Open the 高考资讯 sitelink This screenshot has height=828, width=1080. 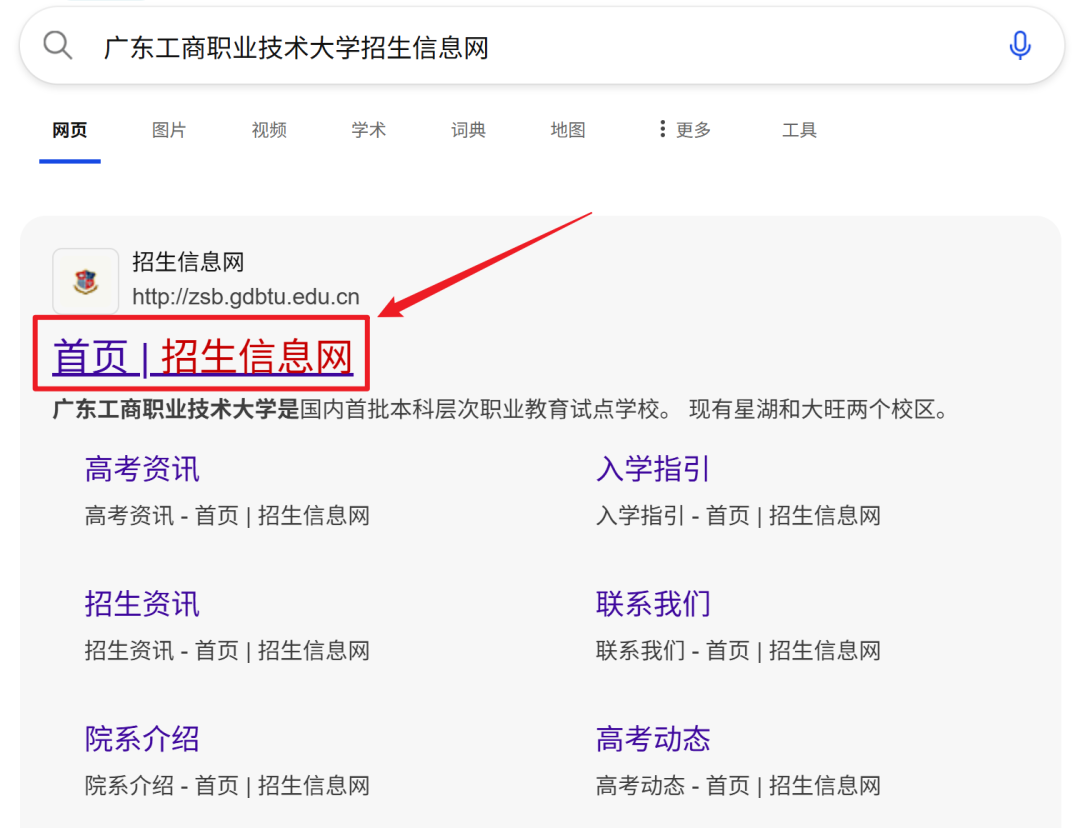point(142,469)
